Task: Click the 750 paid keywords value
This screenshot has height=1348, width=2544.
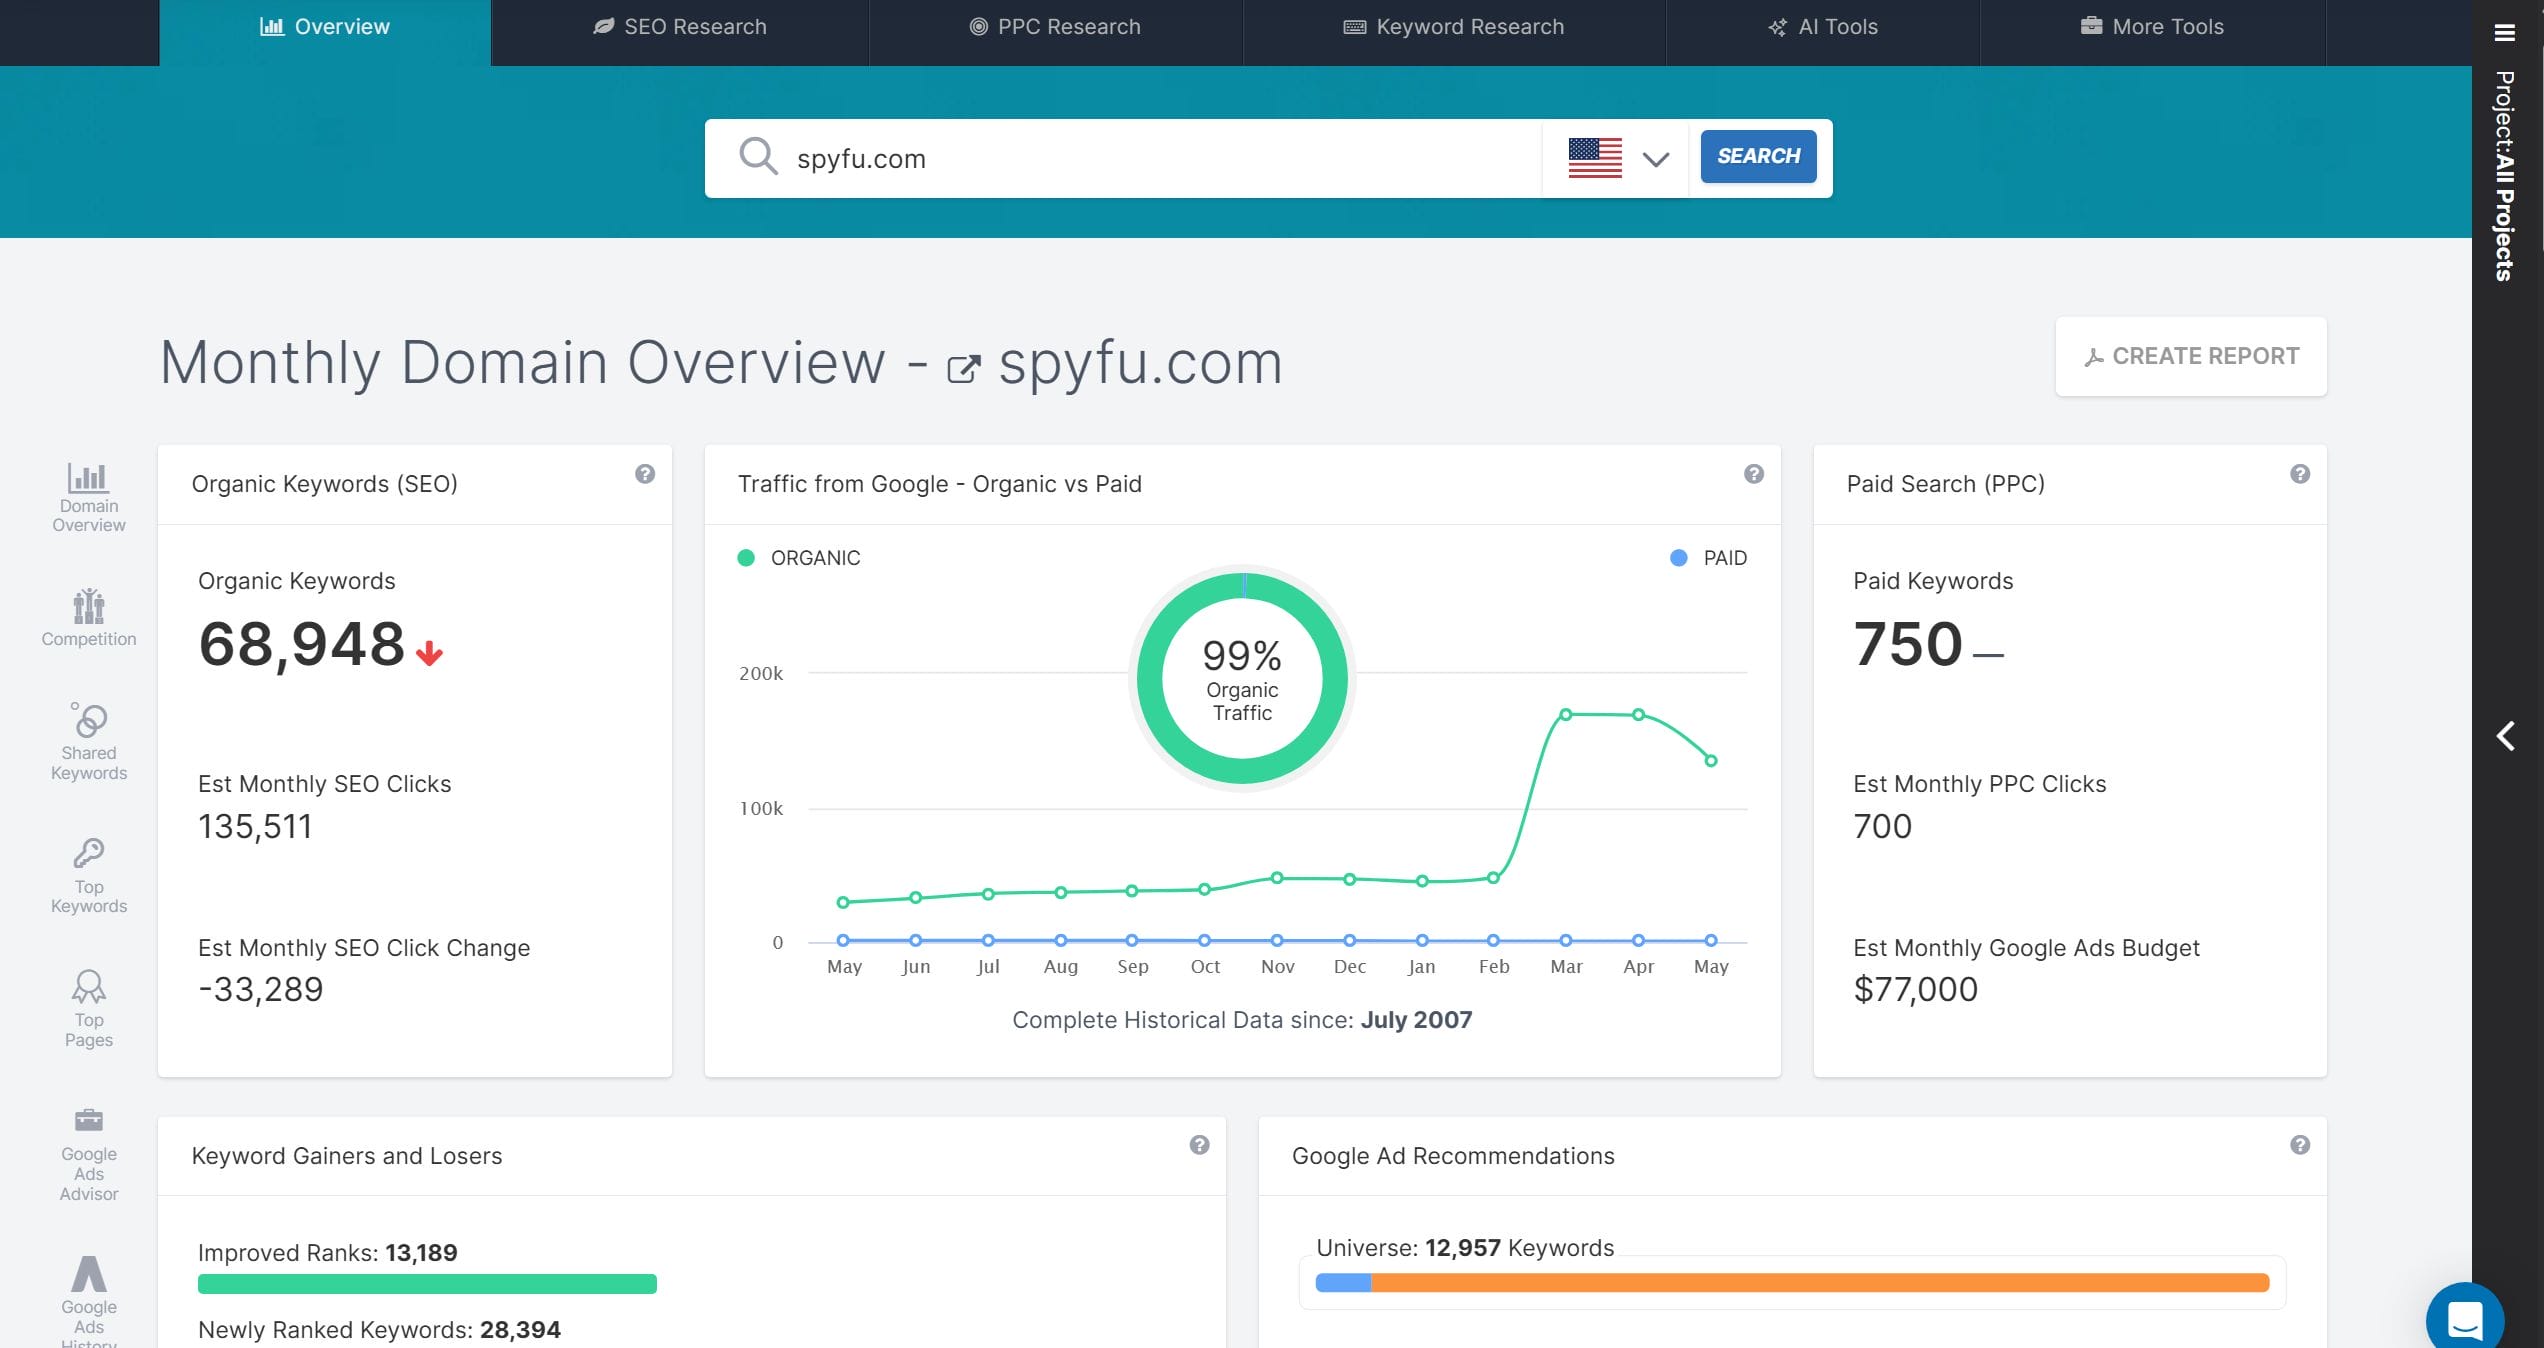Action: click(1908, 643)
